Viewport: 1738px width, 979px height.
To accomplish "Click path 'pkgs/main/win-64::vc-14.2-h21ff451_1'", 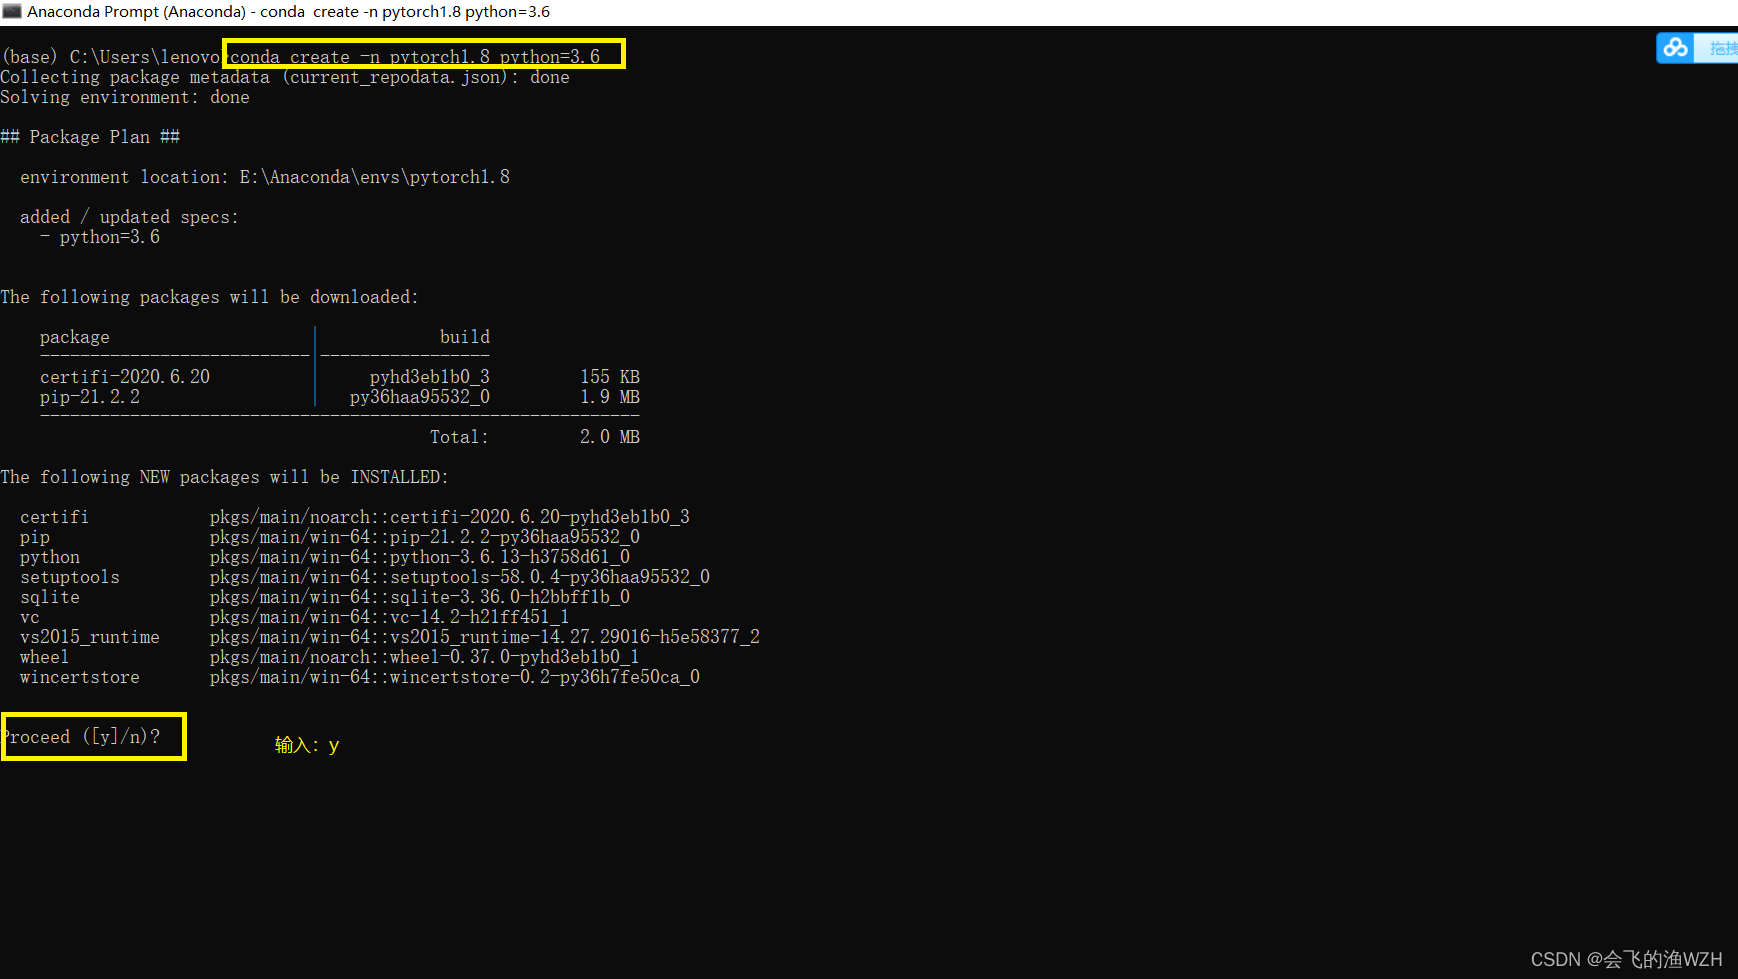I will 390,617.
